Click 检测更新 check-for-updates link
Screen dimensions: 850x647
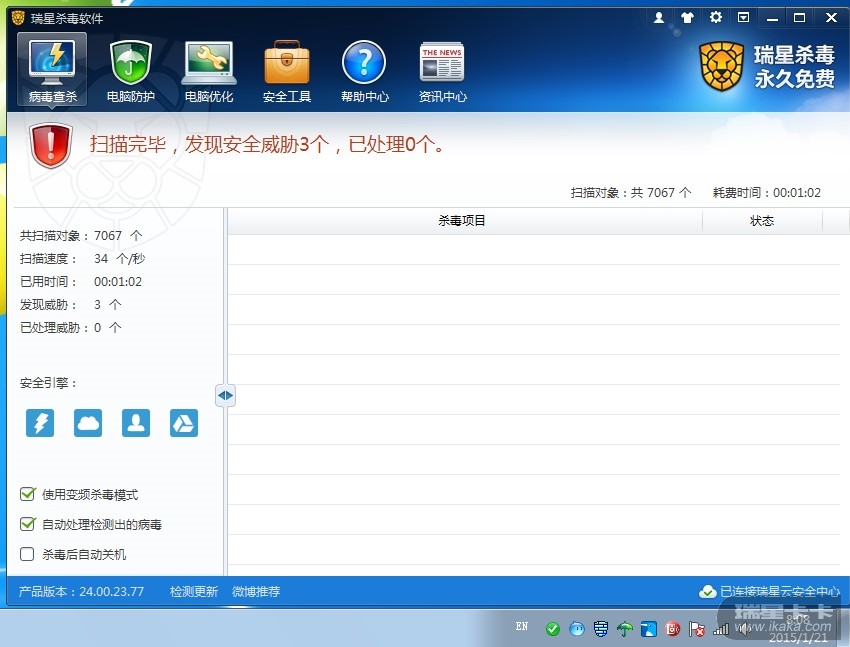[x=194, y=591]
